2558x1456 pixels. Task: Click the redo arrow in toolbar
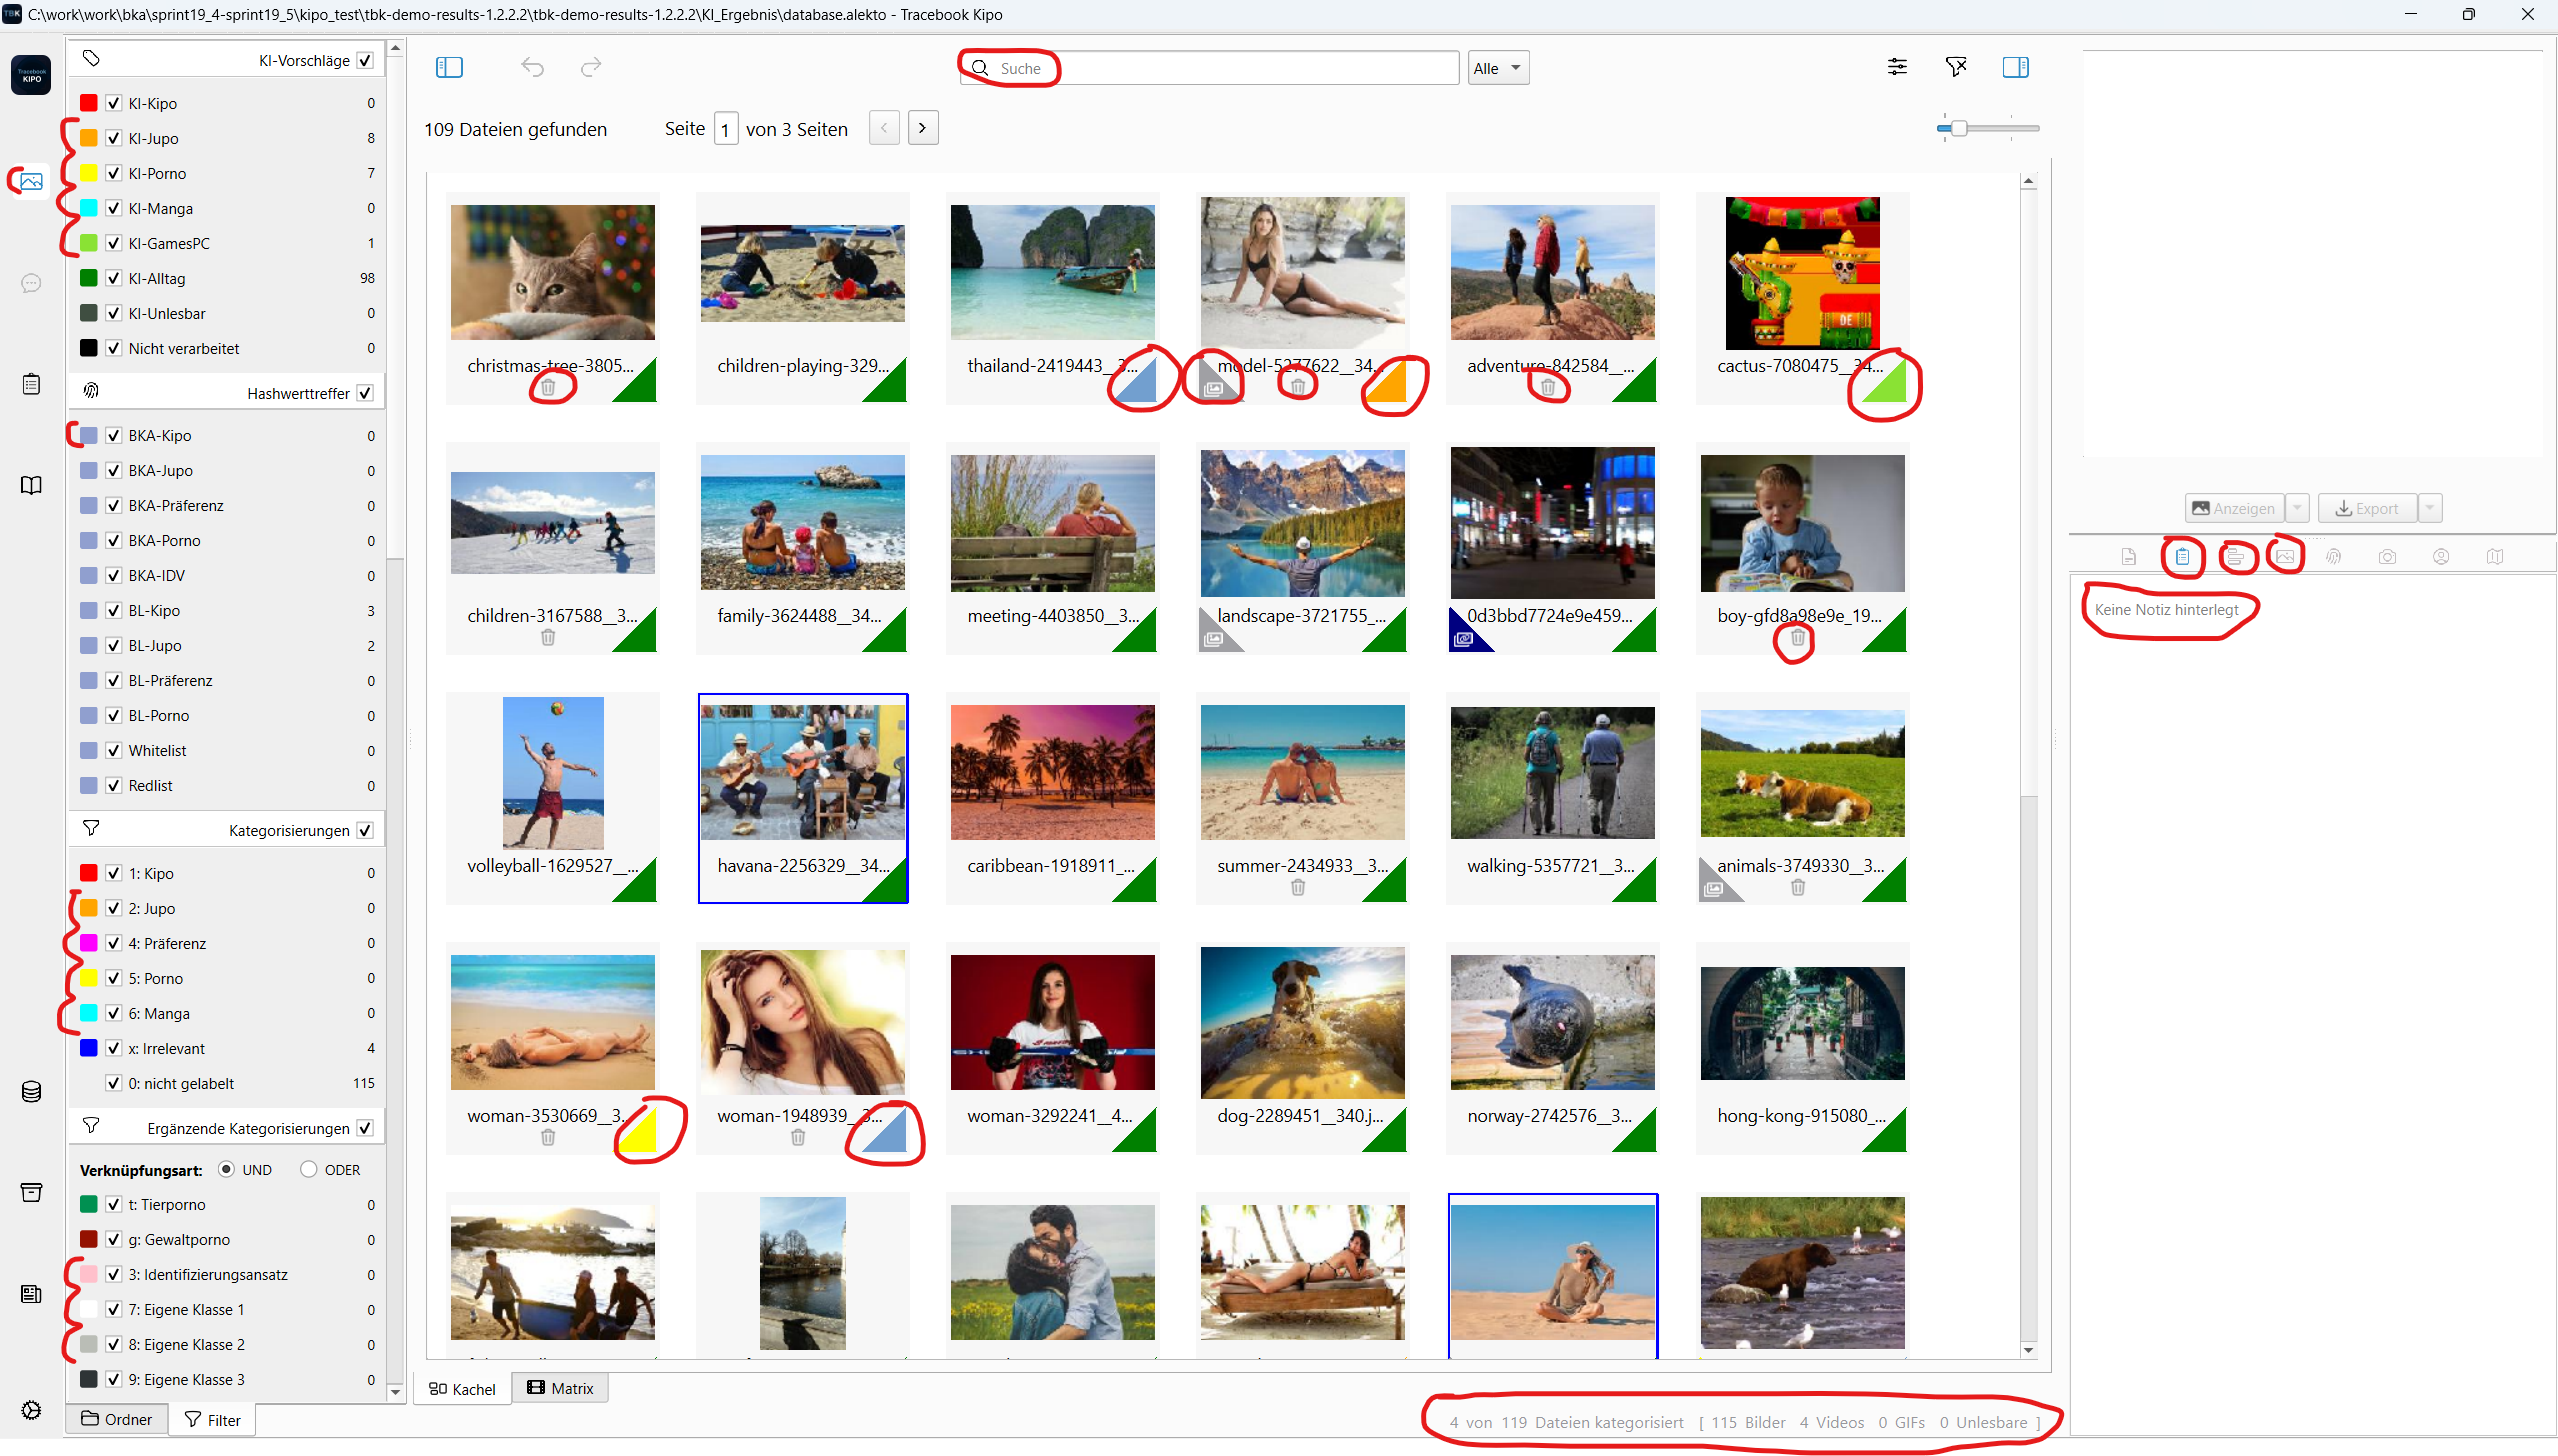(x=591, y=67)
